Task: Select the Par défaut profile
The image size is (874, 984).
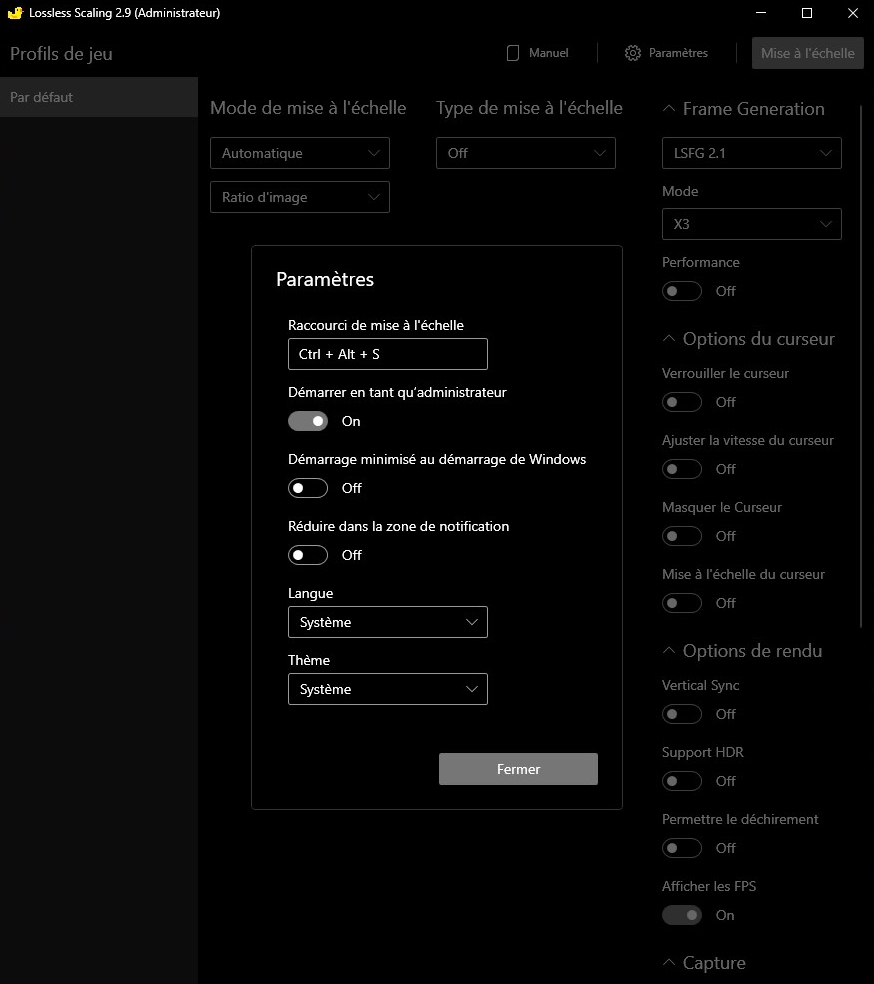Action: pyautogui.click(x=99, y=97)
